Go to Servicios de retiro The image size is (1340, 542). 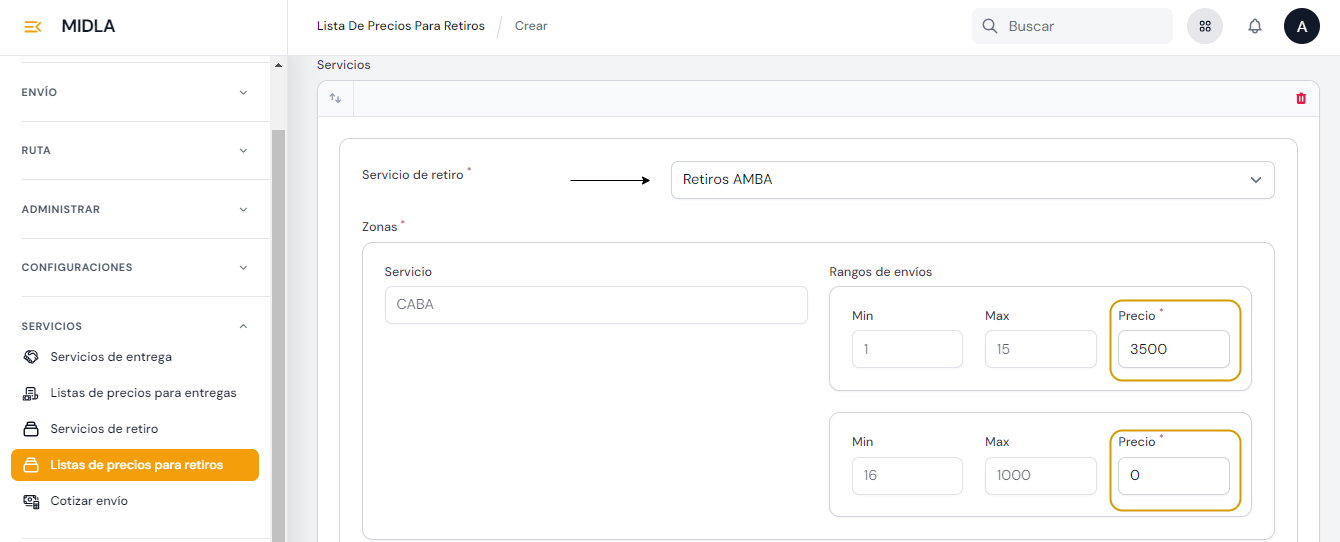(x=104, y=429)
